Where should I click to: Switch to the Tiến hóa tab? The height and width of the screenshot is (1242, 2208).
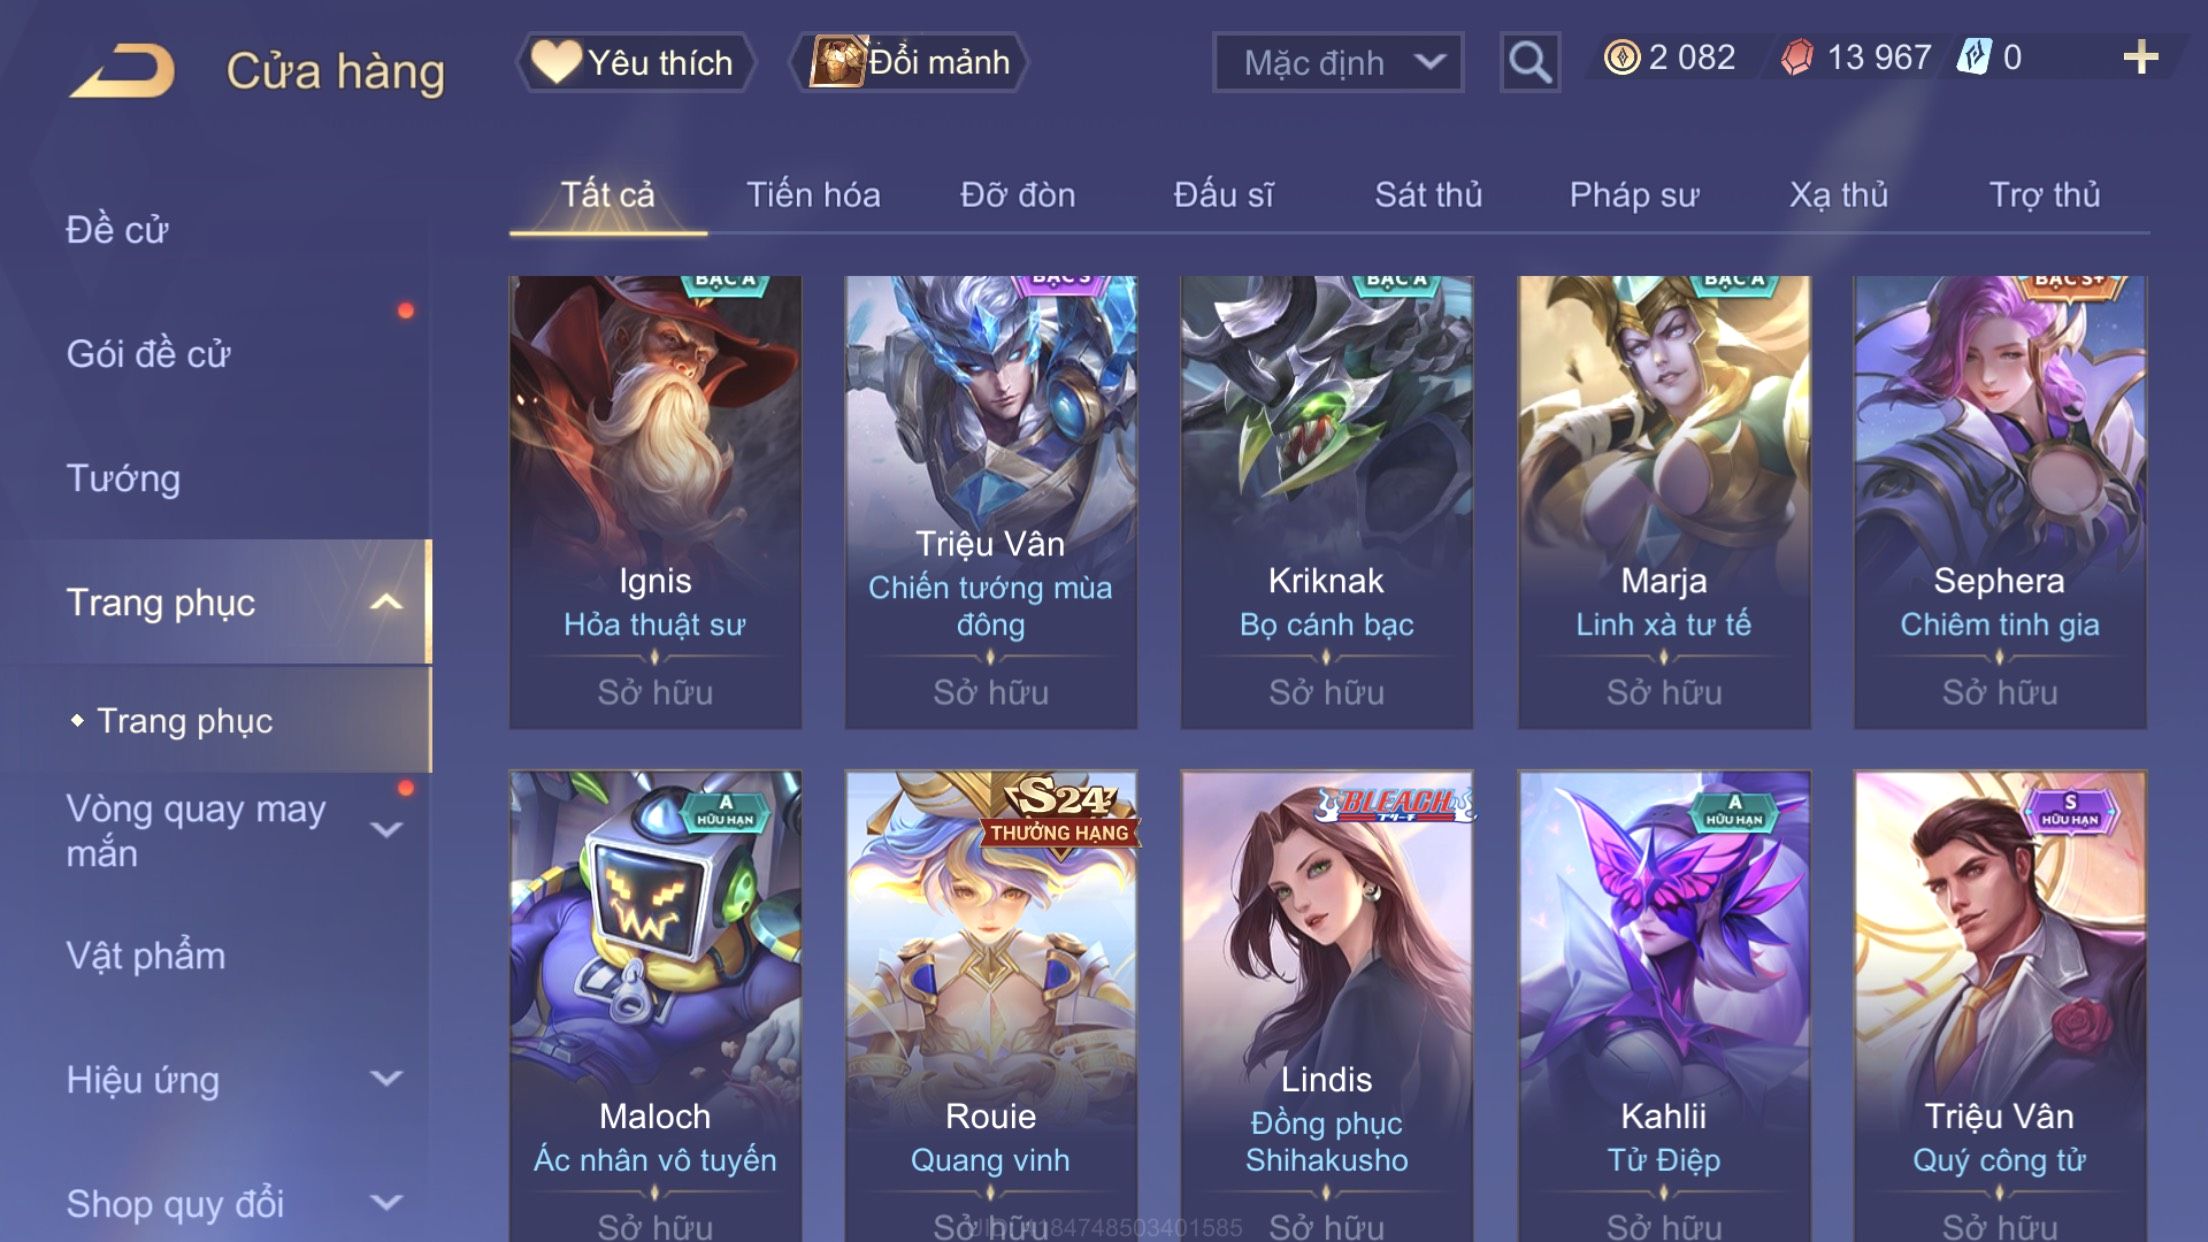(x=813, y=194)
